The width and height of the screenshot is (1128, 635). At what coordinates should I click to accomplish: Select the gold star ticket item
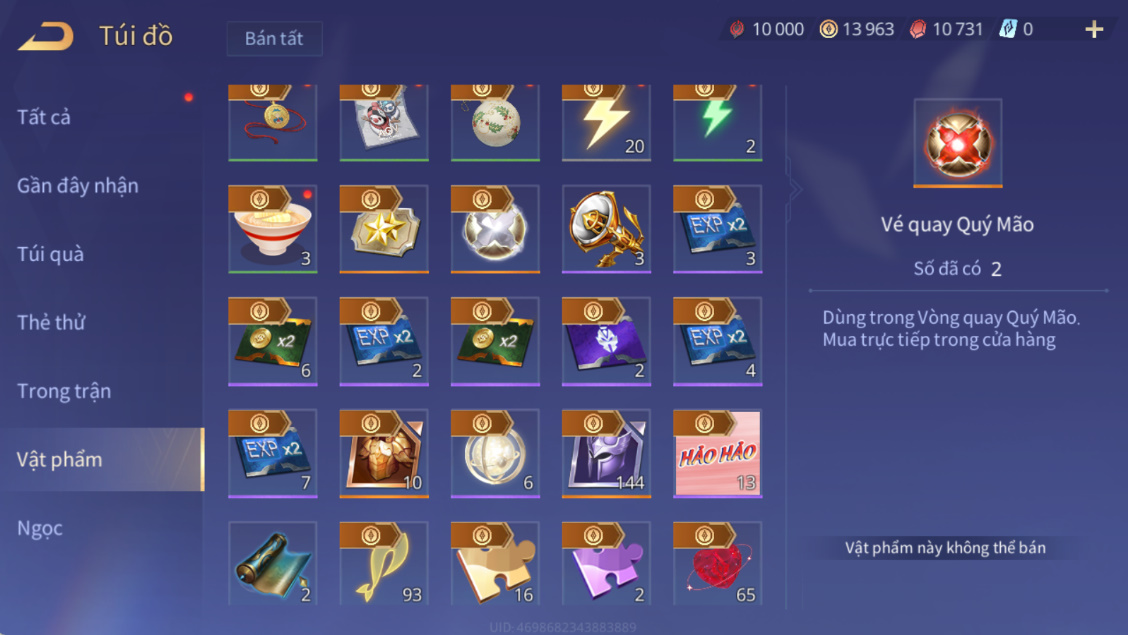point(384,229)
